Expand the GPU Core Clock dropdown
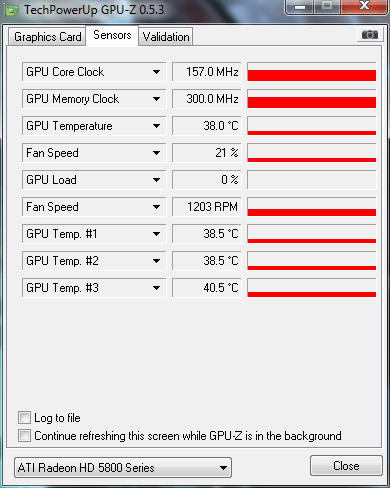The width and height of the screenshot is (390, 488). [x=156, y=72]
